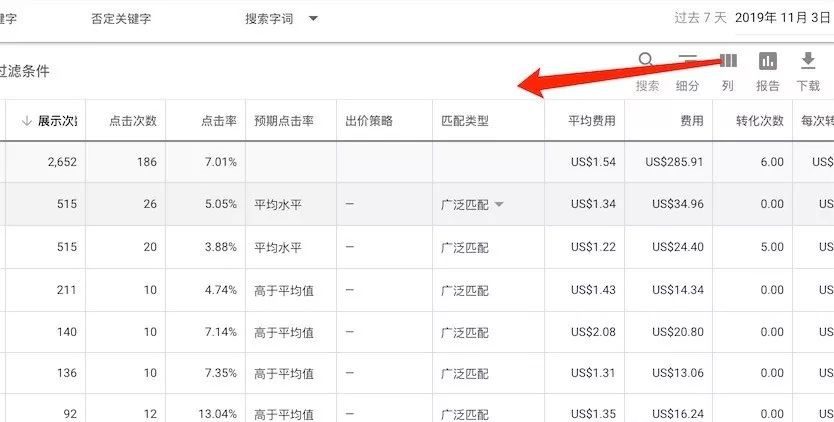Click the search (搜索) magnifier icon
The height and width of the screenshot is (422, 834).
point(647,62)
